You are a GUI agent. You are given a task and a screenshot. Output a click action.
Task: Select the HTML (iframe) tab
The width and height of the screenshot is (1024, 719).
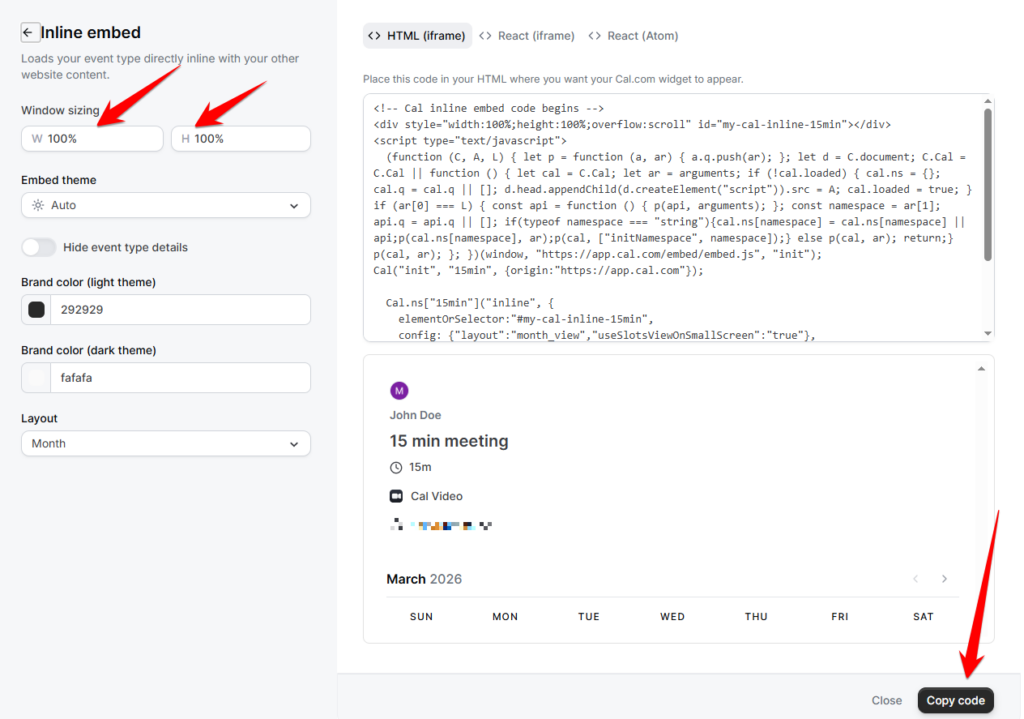coord(417,36)
